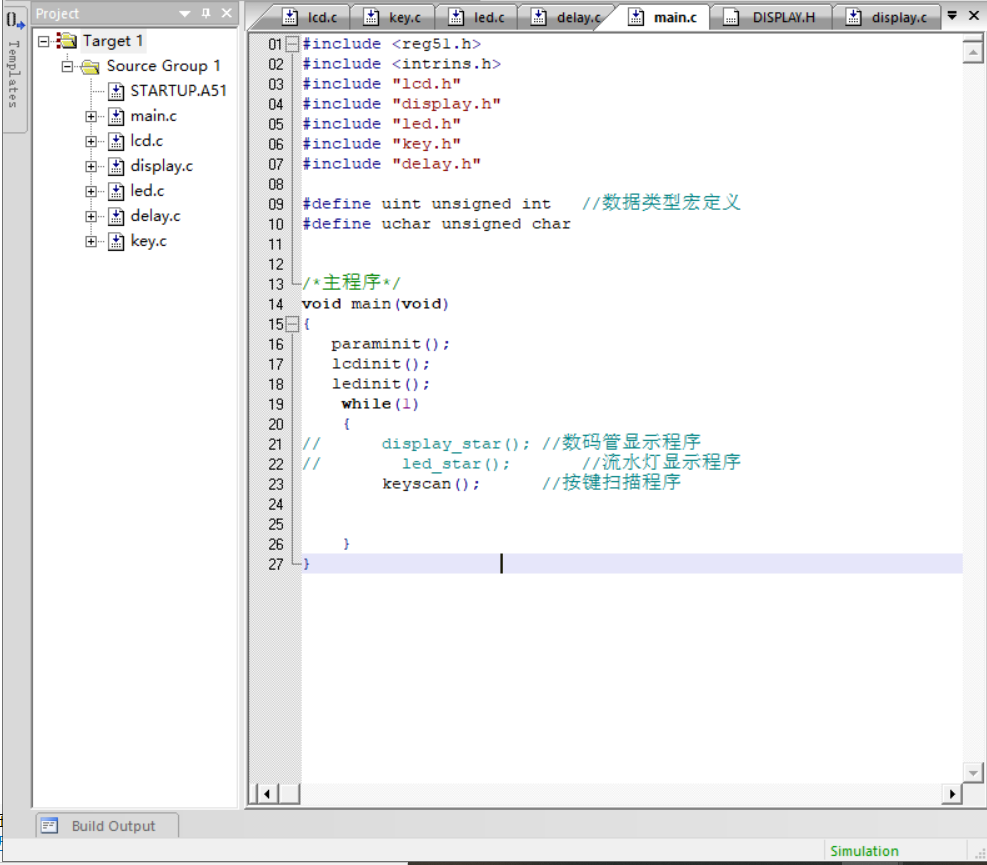Select Target 1 in the project tree
The height and width of the screenshot is (865, 987).
coord(113,42)
